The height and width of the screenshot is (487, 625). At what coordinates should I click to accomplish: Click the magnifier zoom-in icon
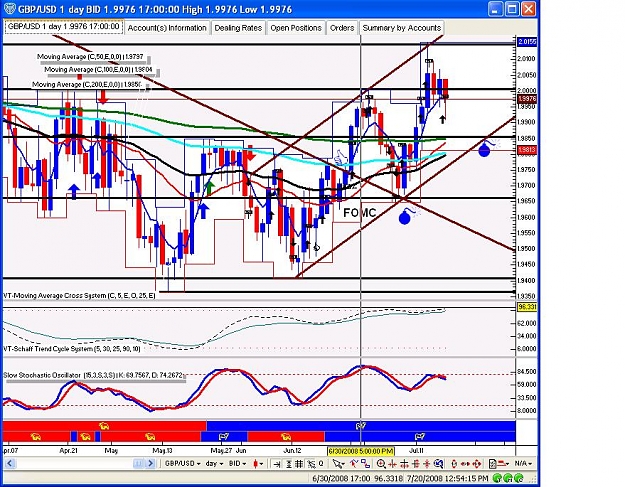[x=381, y=464]
